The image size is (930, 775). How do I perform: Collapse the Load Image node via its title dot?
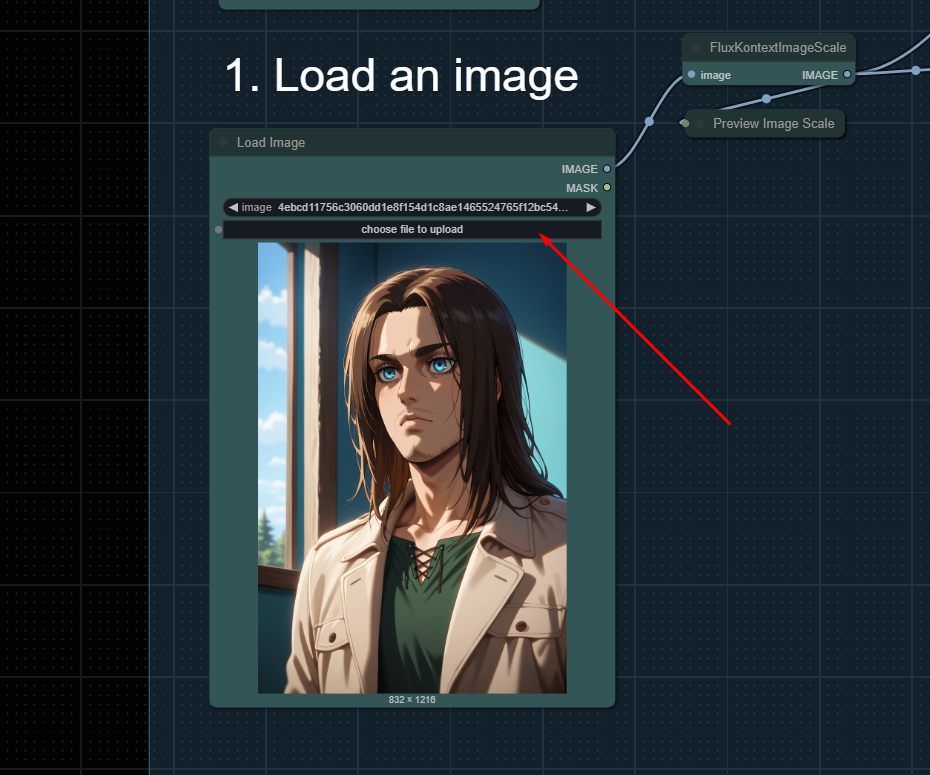(x=223, y=142)
